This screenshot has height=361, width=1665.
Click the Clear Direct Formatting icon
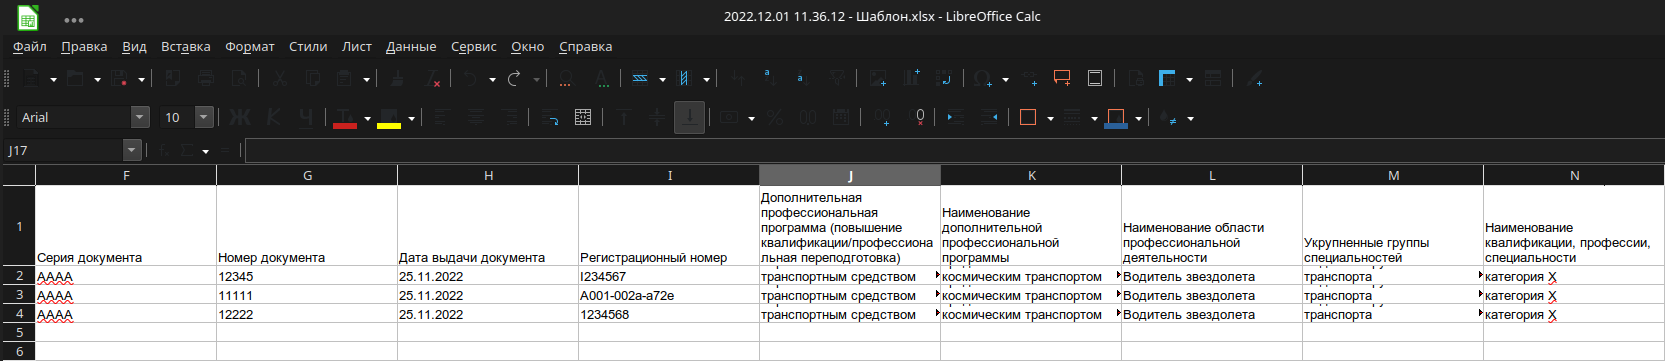coord(433,78)
